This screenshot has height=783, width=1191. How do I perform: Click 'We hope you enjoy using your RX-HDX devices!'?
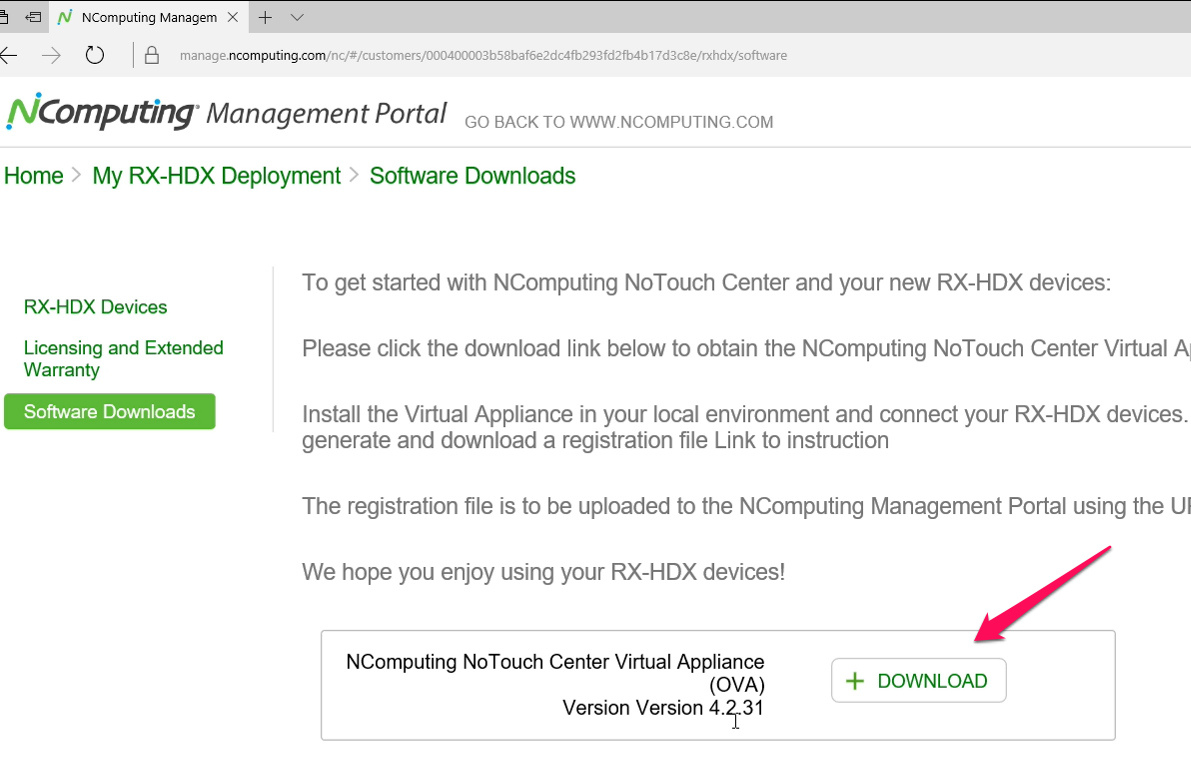543,572
